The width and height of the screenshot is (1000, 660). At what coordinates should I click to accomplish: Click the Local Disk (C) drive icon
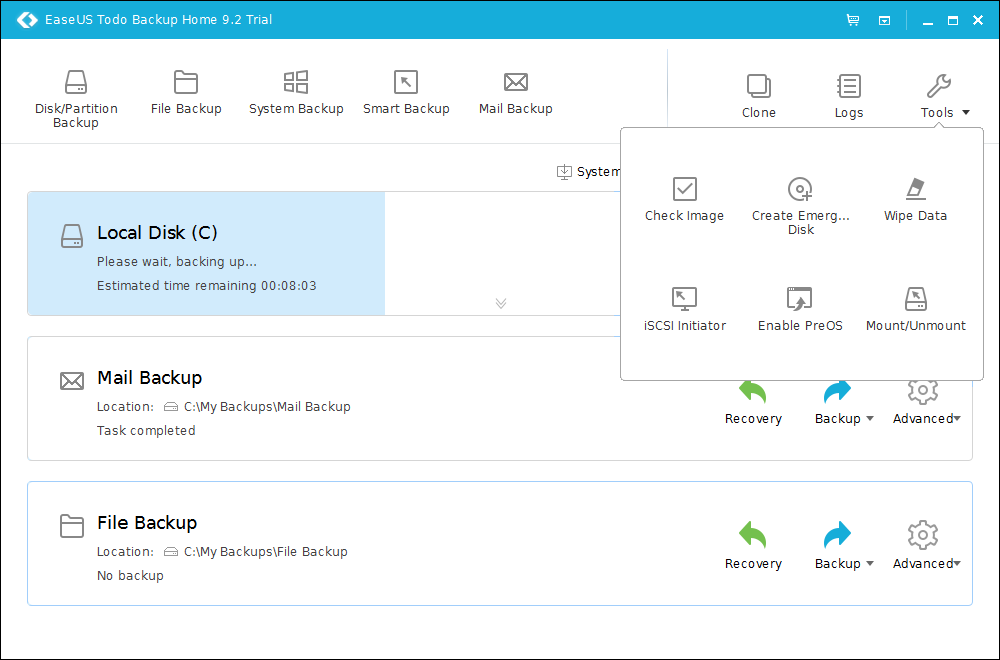71,236
